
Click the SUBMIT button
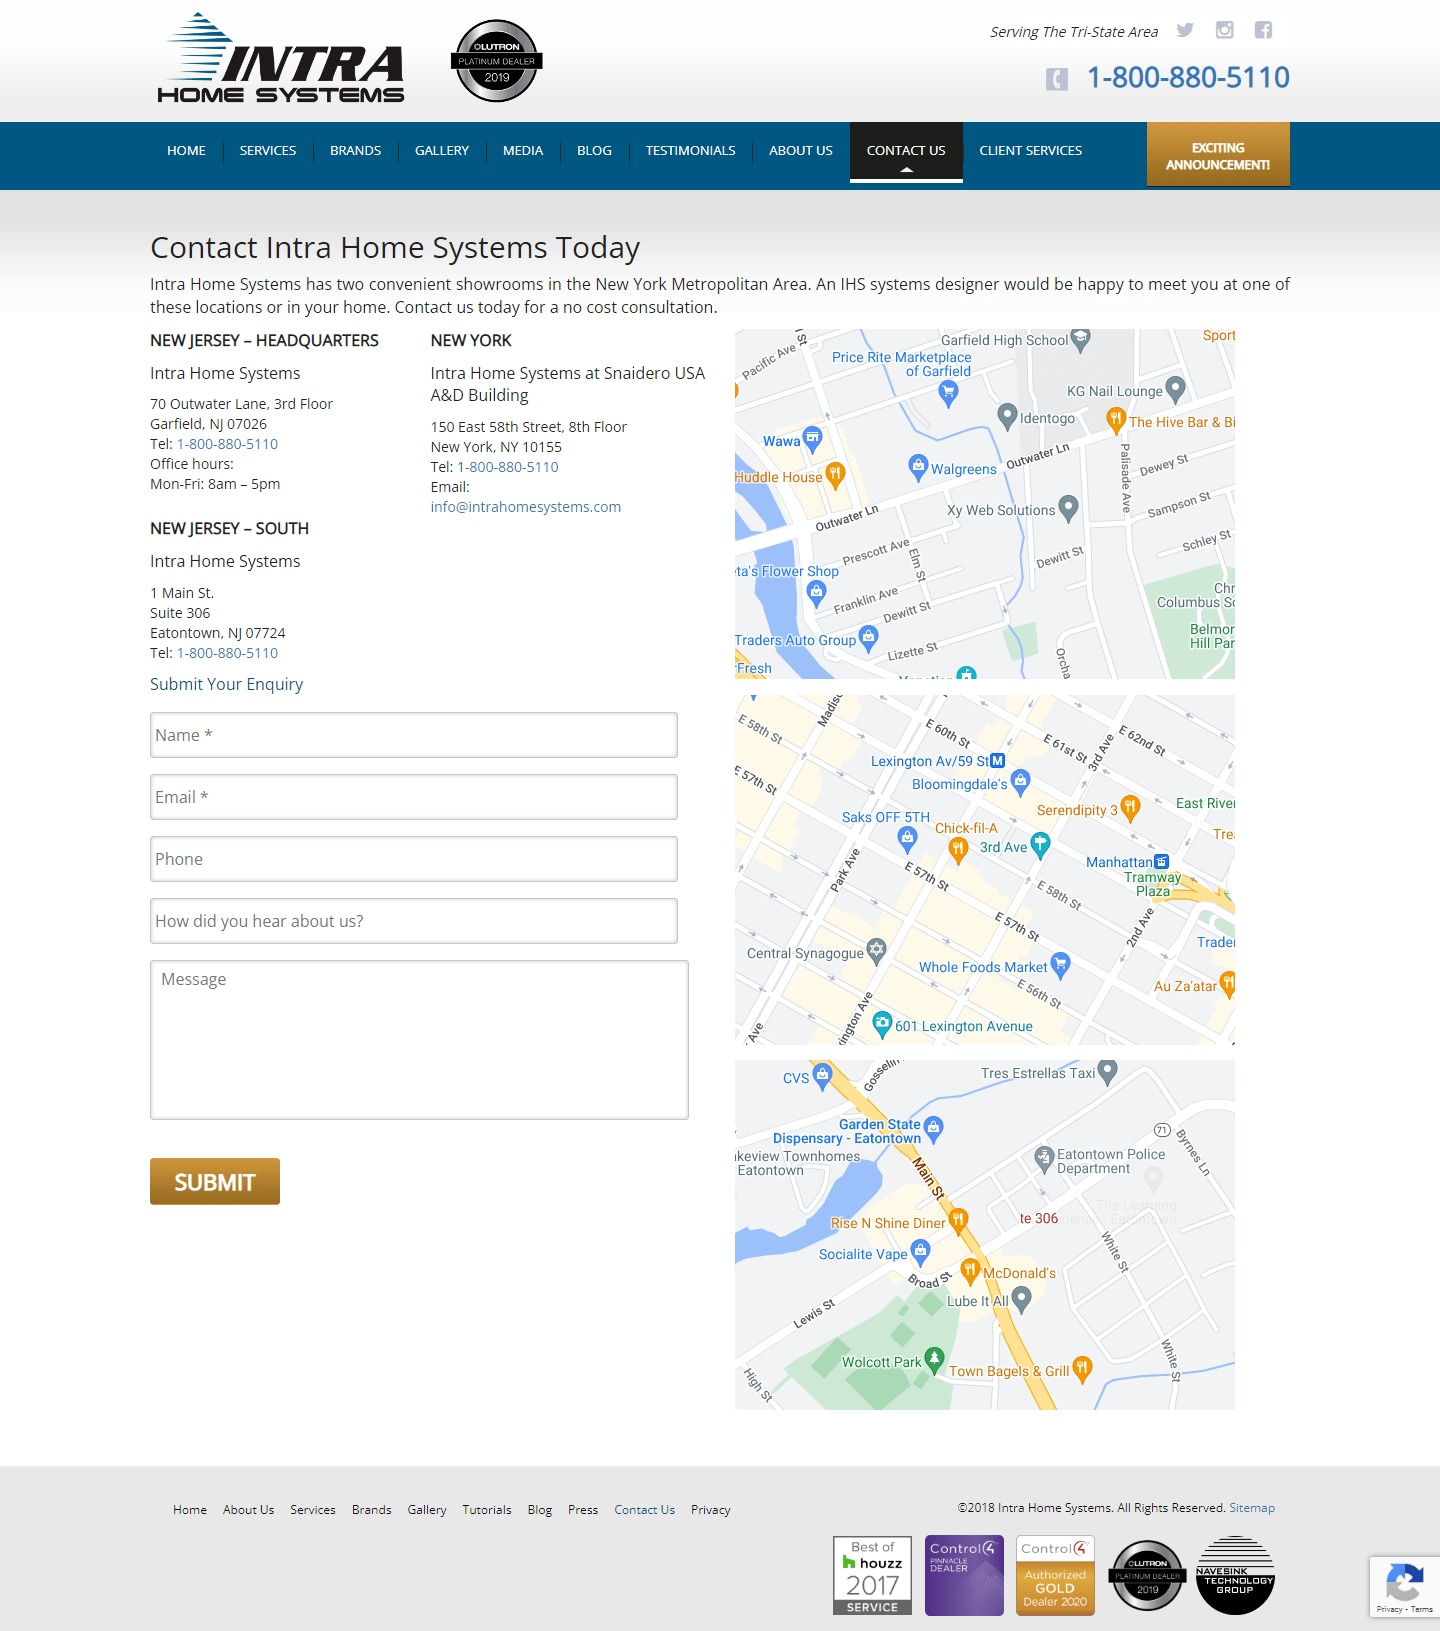coord(215,1182)
